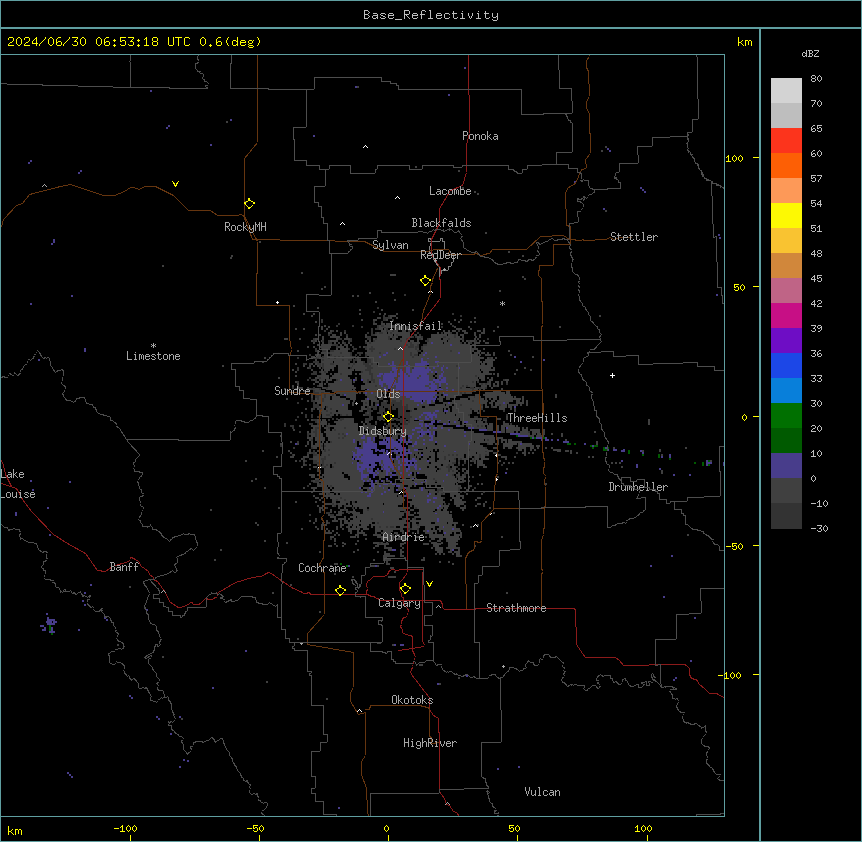The image size is (862, 842).
Task: Select the 57-60 dBZ orange legend swatch
Action: [x=786, y=165]
